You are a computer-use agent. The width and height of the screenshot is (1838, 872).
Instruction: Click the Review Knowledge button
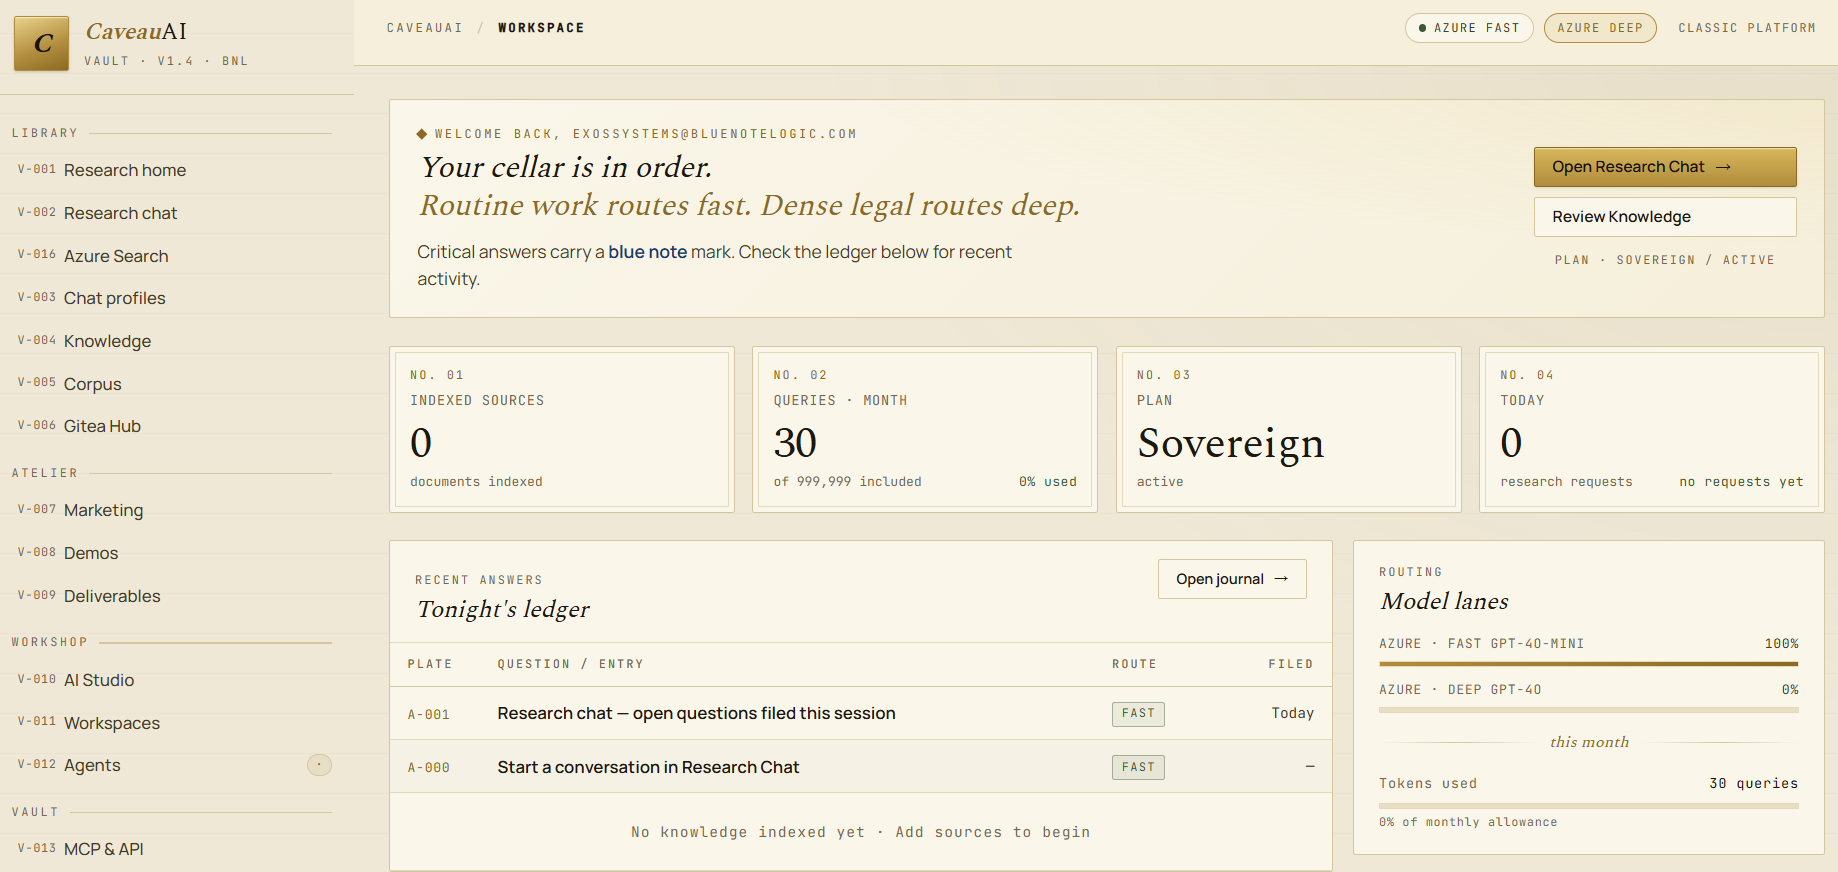click(1665, 217)
